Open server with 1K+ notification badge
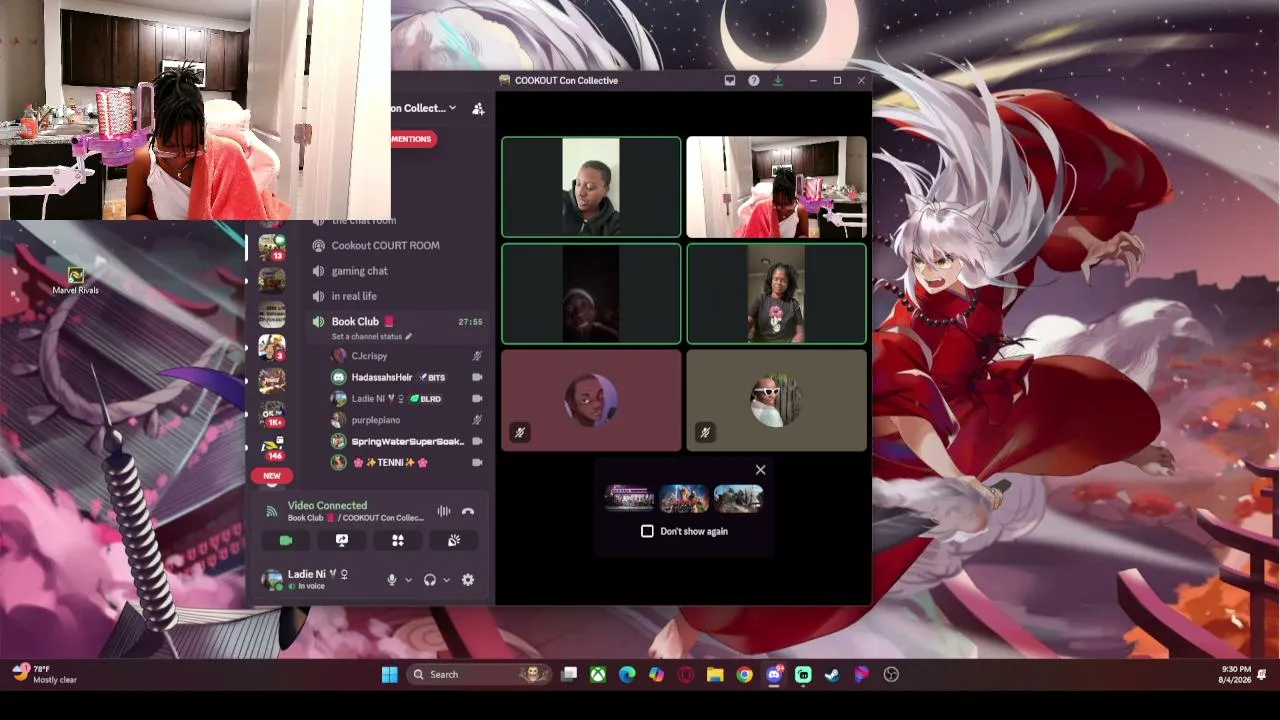The image size is (1280, 720). pyautogui.click(x=272, y=414)
